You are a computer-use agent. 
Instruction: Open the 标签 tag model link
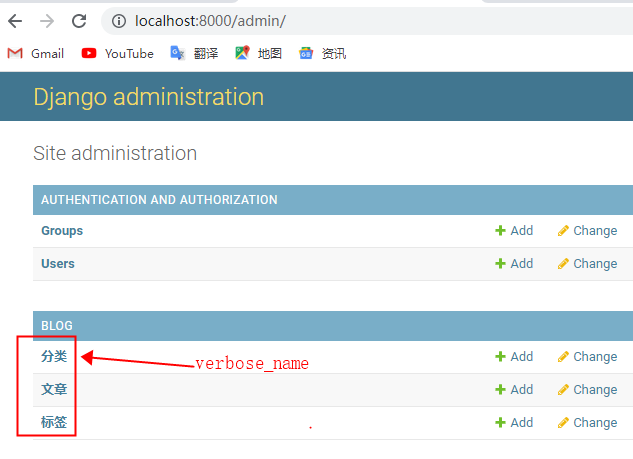(x=54, y=423)
